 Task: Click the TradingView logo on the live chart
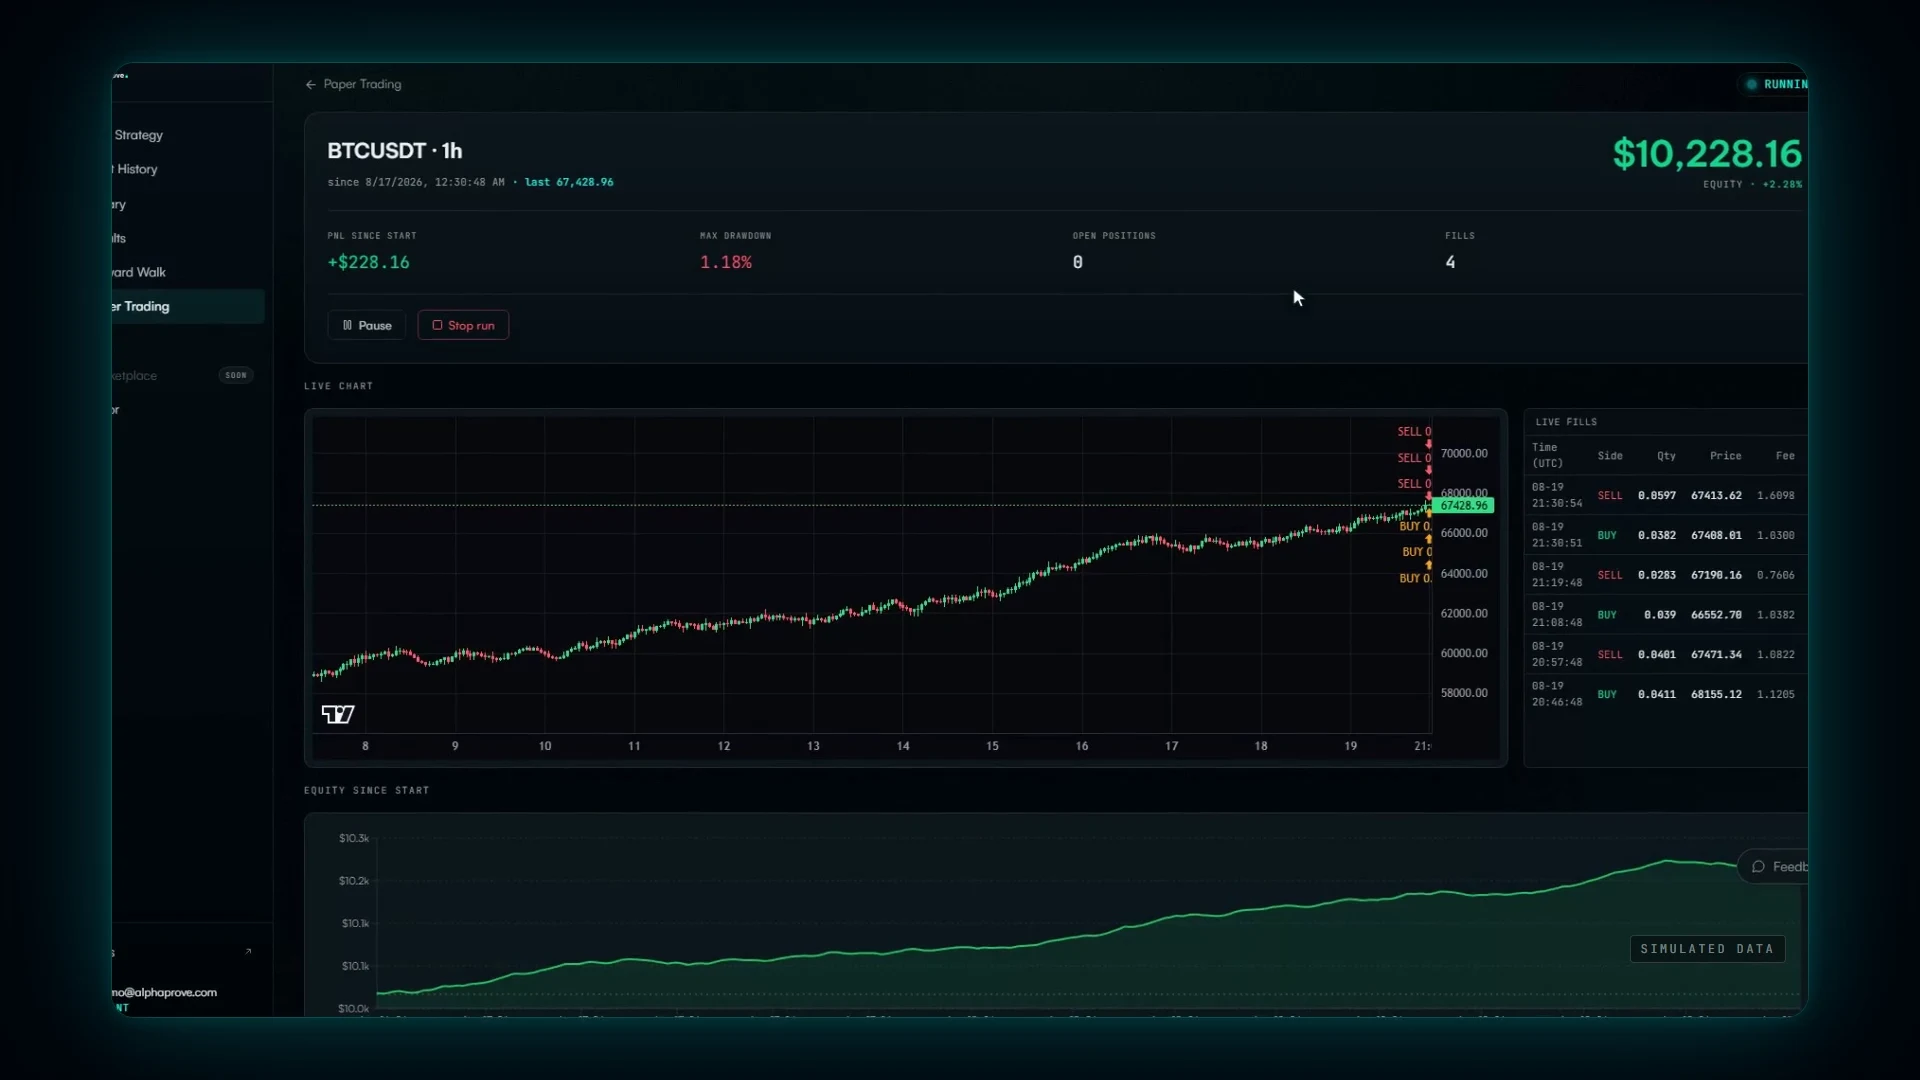[x=338, y=714]
